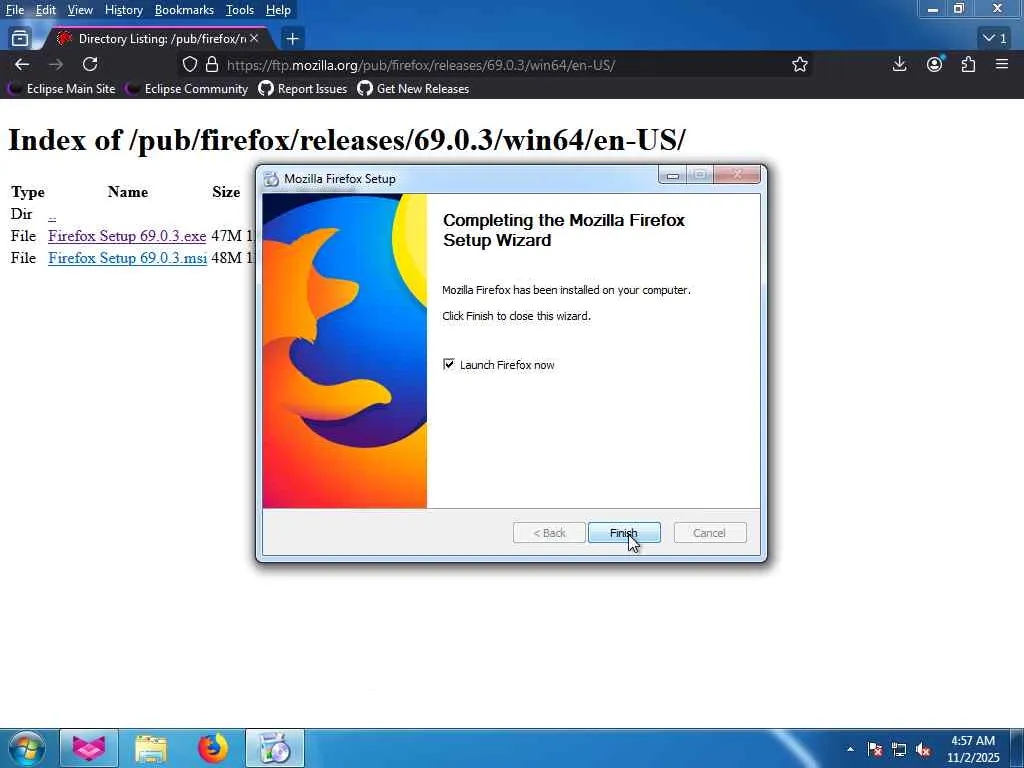Open the History menu

(123, 10)
